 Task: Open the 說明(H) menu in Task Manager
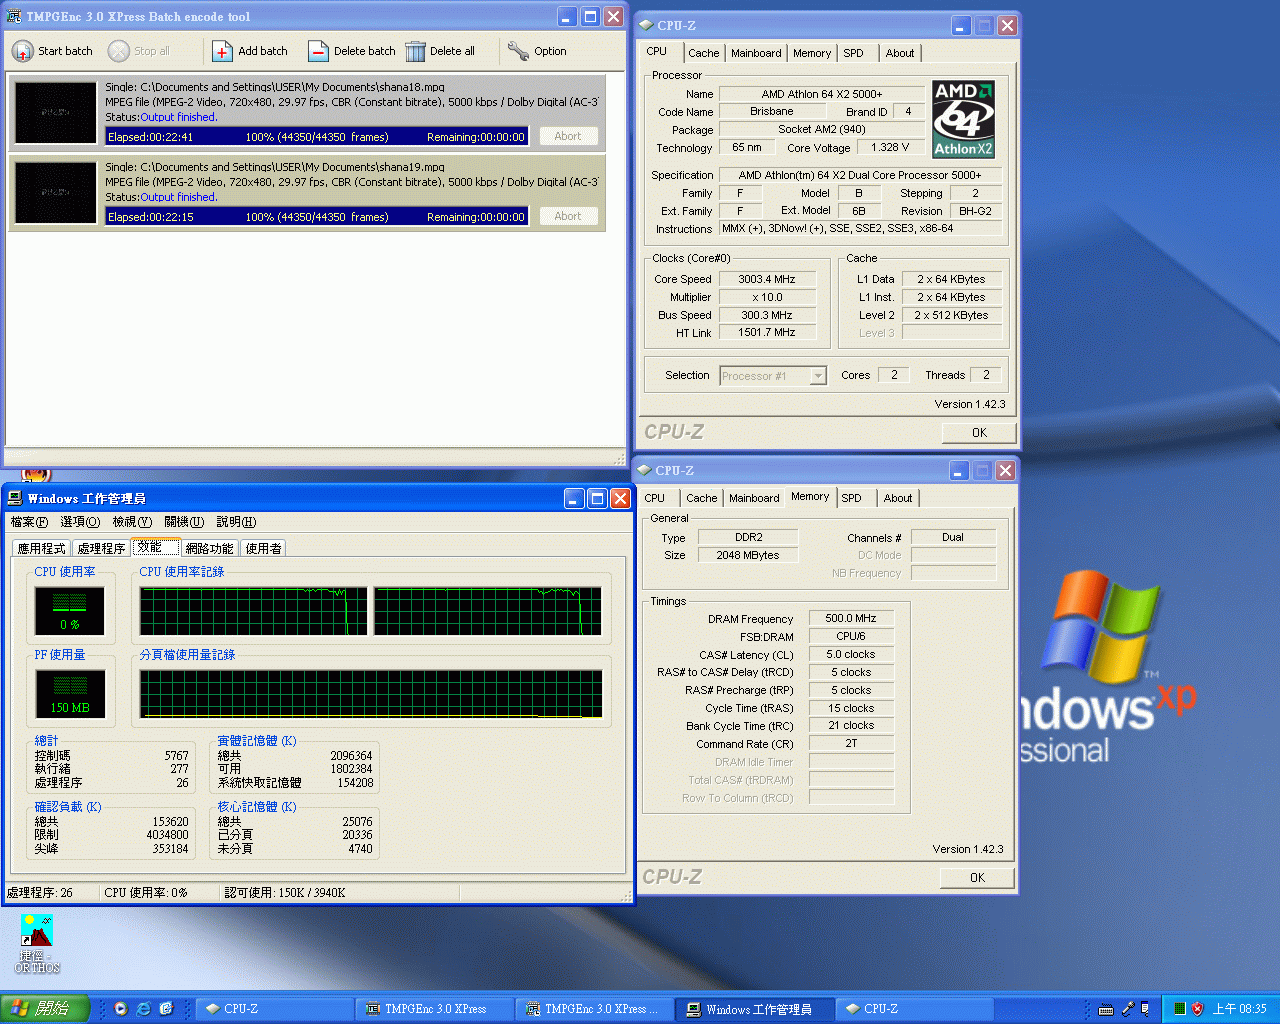[x=236, y=522]
